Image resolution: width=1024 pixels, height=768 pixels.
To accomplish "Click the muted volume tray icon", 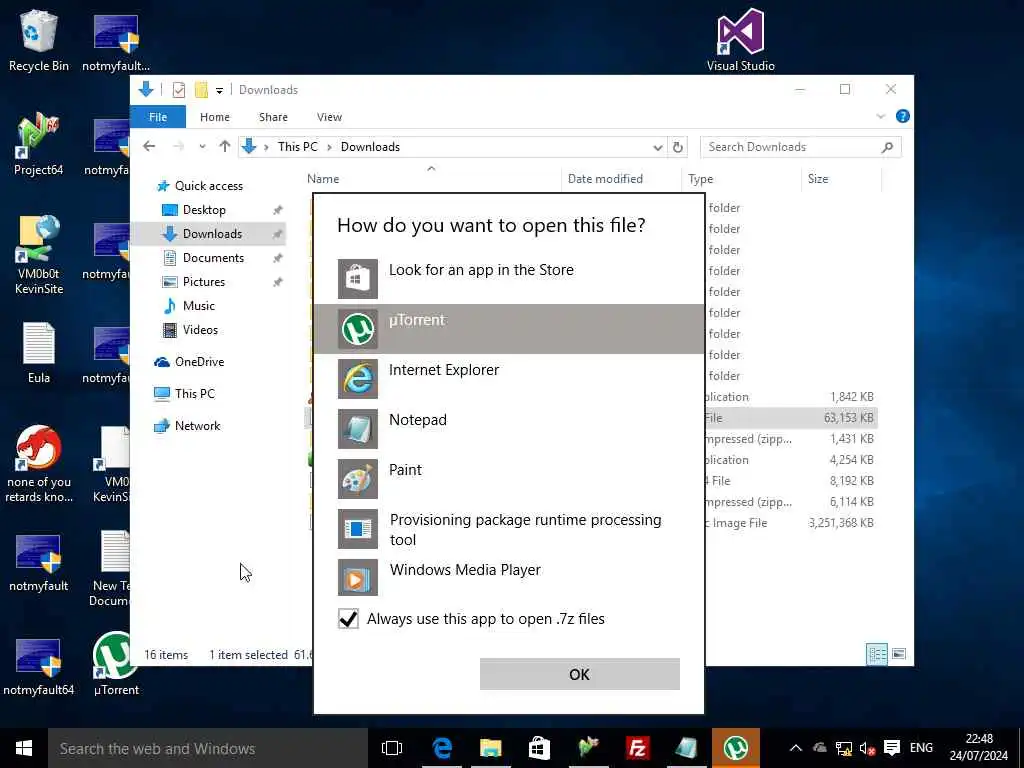I will [867, 748].
